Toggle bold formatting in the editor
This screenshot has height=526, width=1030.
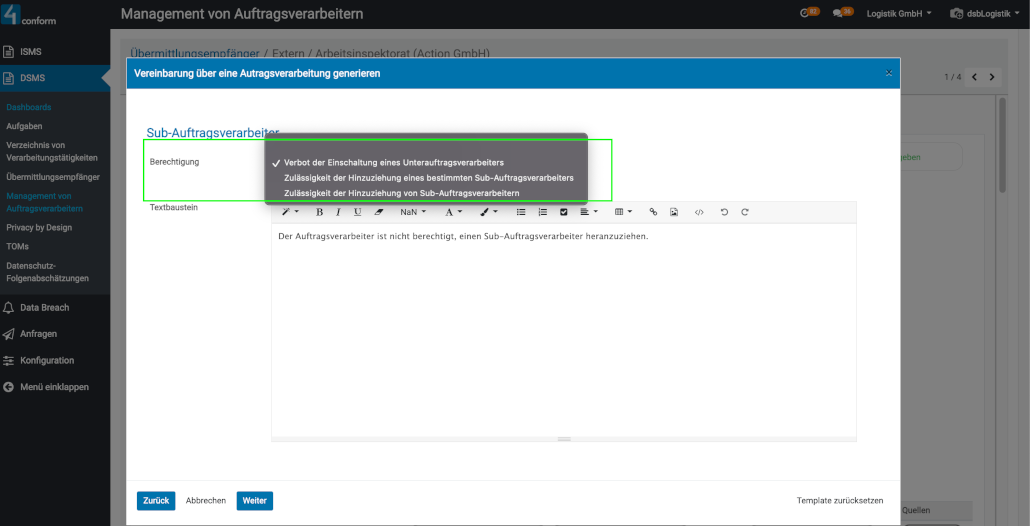point(320,212)
